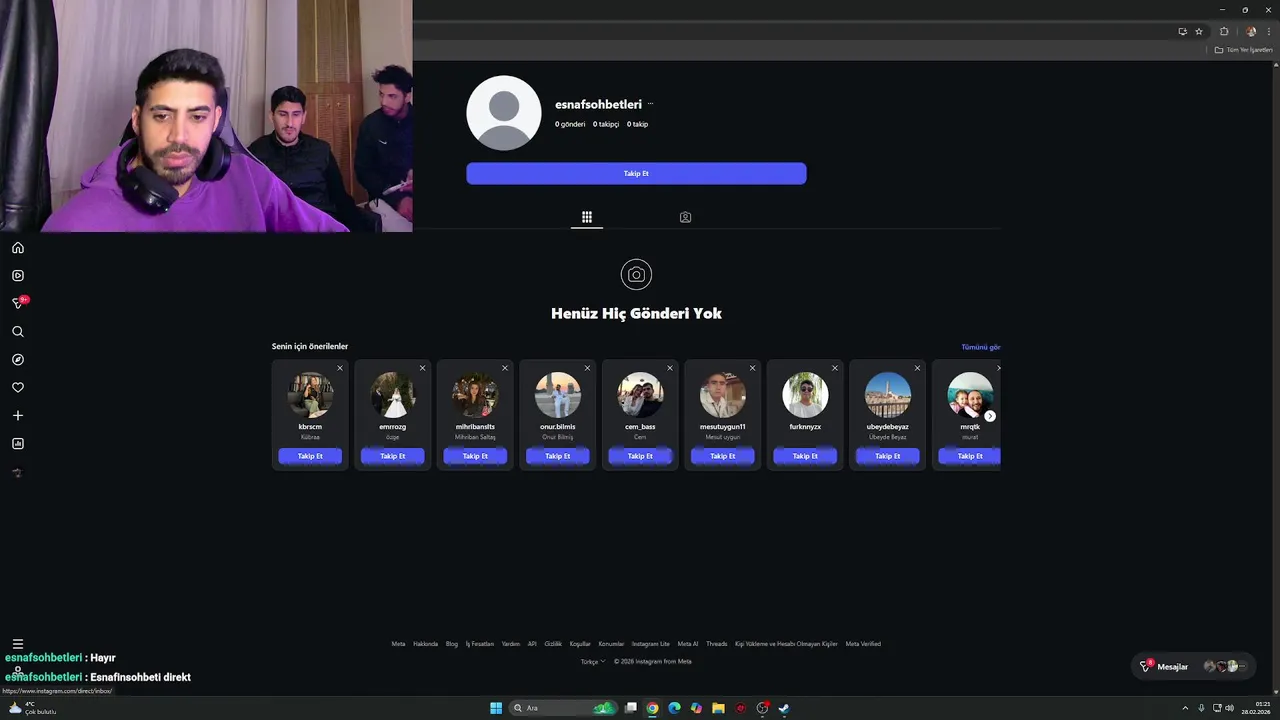This screenshot has height=720, width=1280.
Task: Show hidden system tray icons chevron
Action: coord(1185,708)
